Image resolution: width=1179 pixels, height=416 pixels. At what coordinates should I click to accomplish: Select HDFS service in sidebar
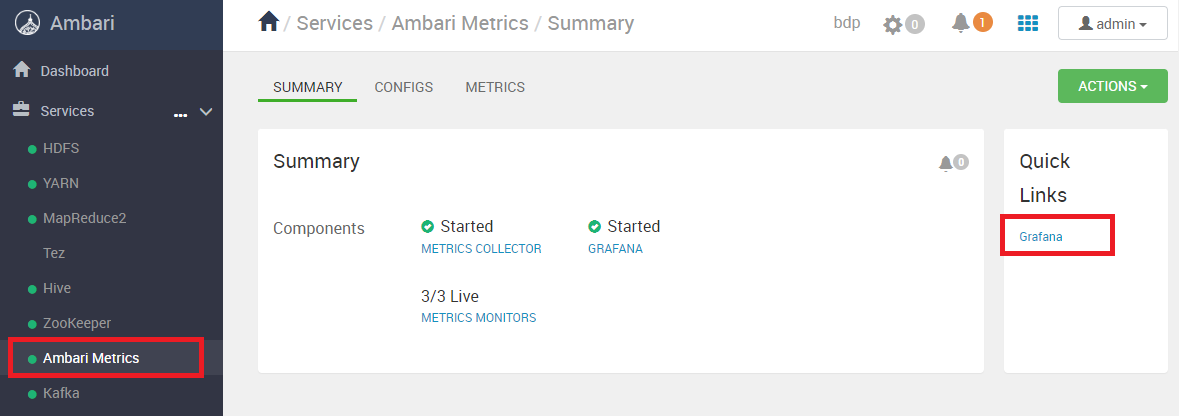pos(61,148)
